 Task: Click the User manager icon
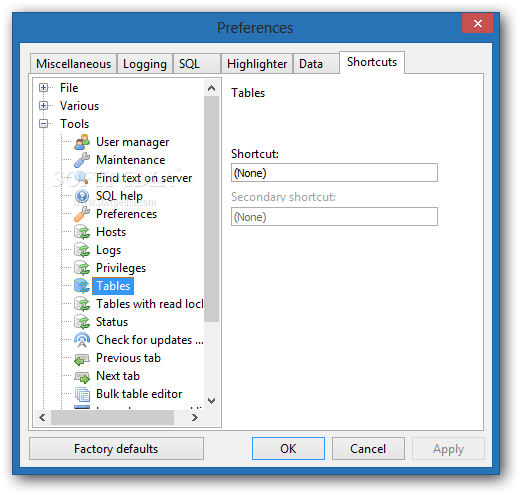(82, 142)
